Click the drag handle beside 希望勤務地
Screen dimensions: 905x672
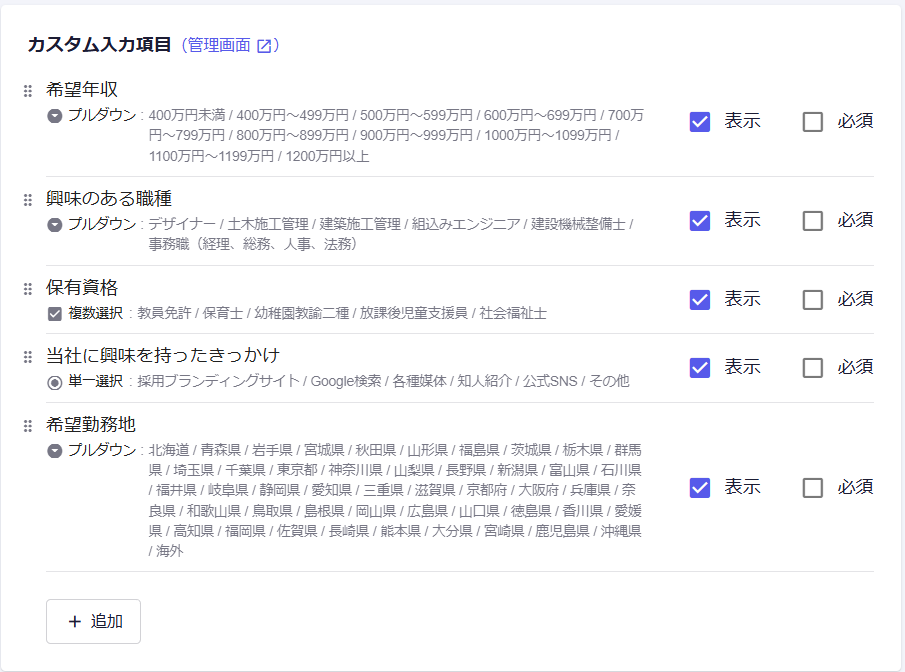point(28,426)
